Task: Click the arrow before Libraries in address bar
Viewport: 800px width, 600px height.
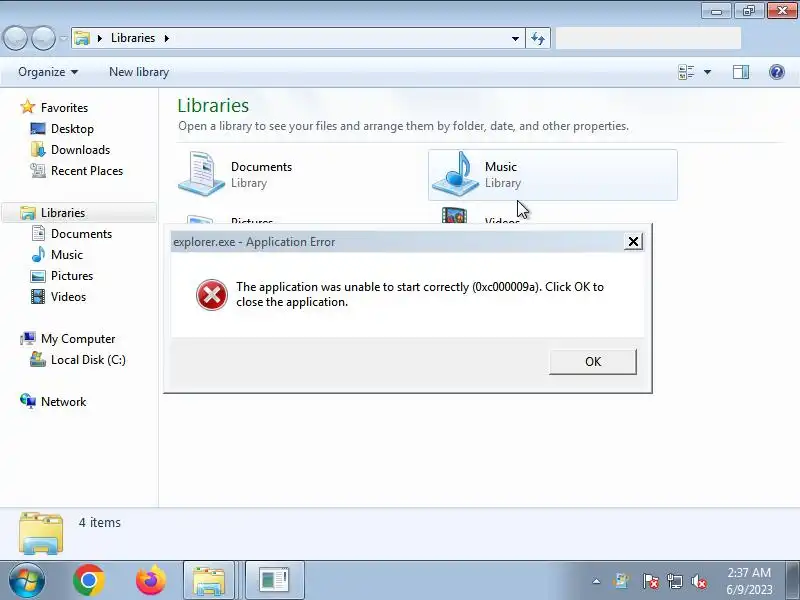Action: (x=100, y=38)
